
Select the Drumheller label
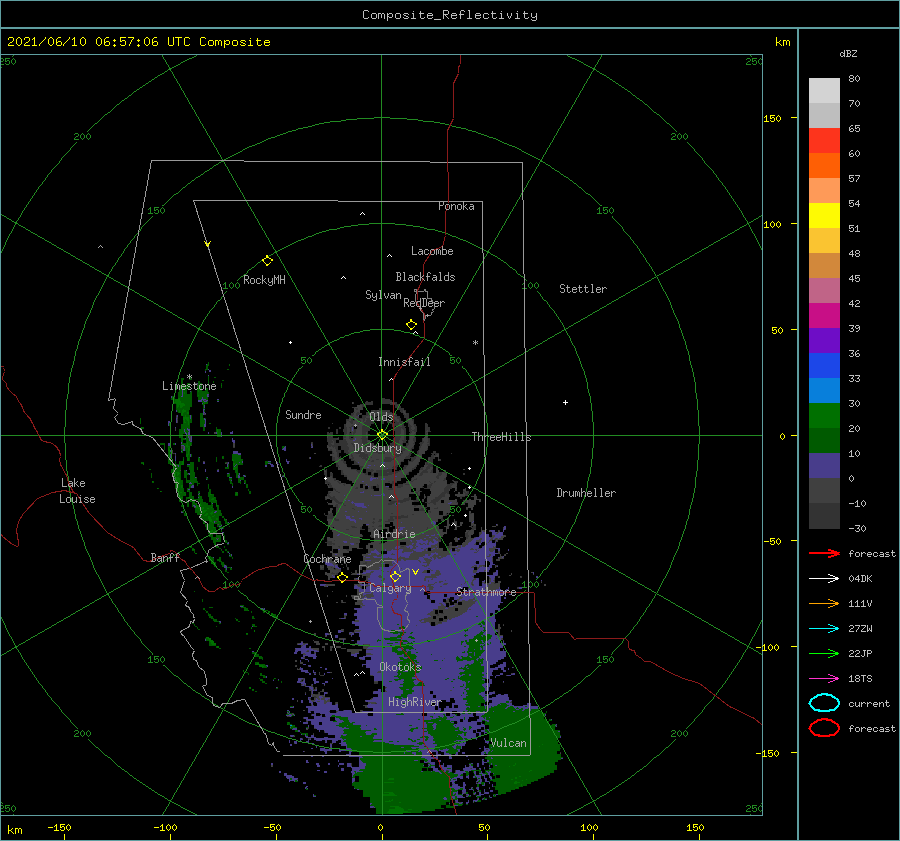586,493
